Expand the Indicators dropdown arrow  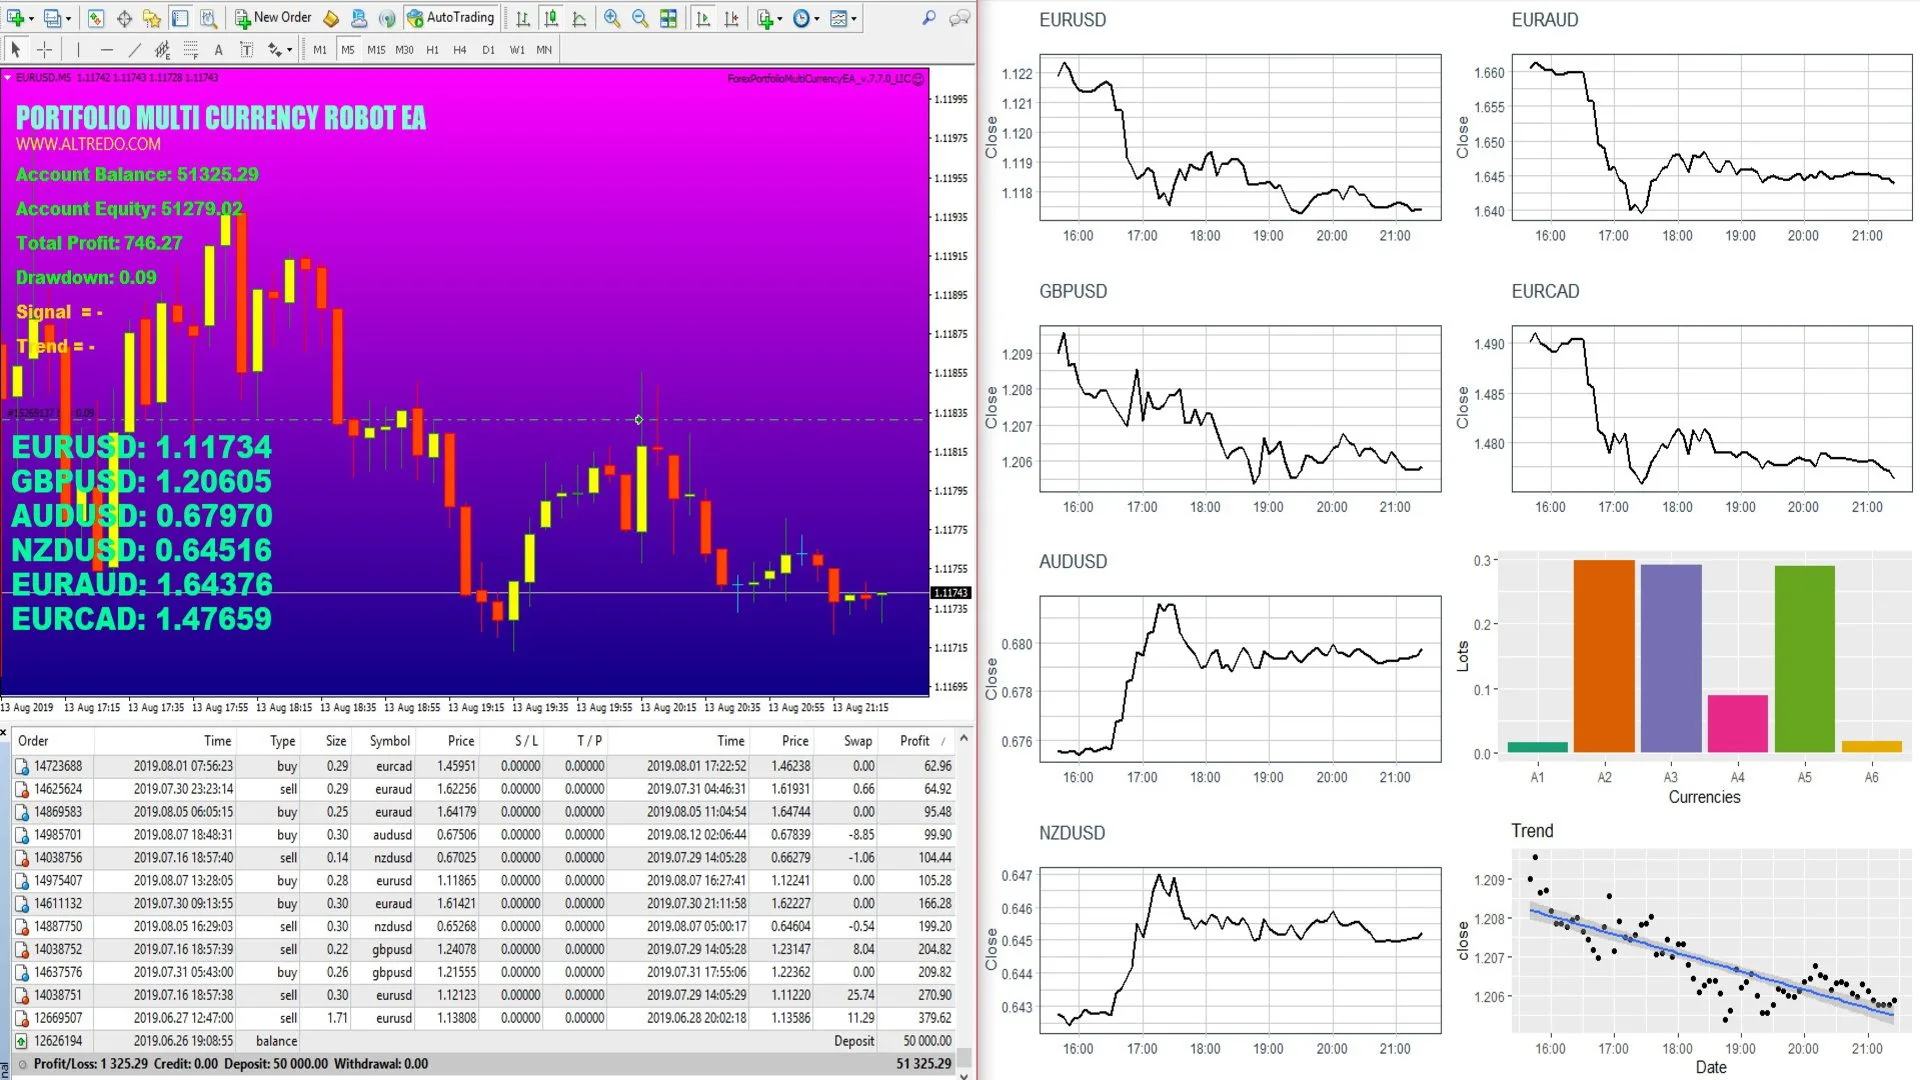[x=781, y=18]
